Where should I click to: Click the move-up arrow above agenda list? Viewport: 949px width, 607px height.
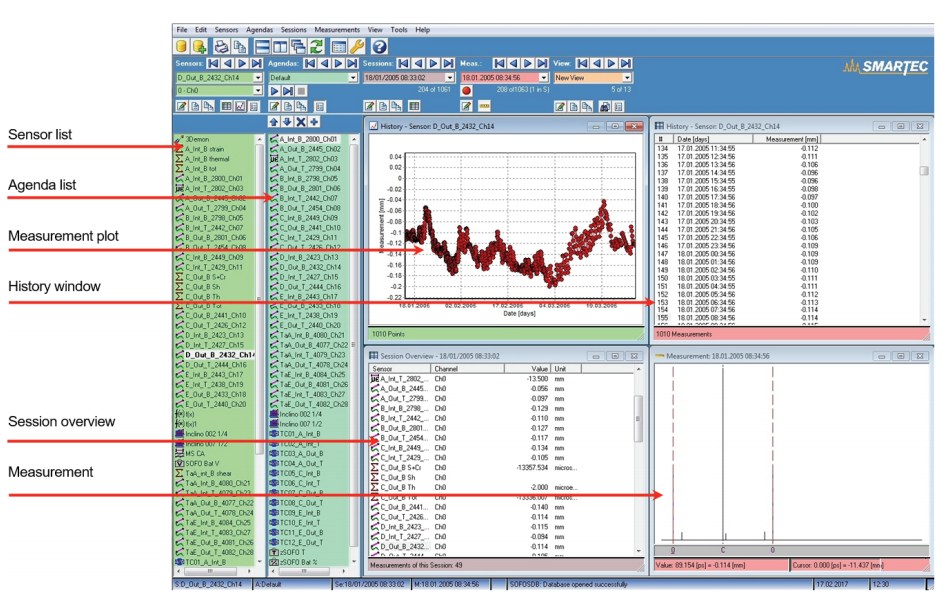coord(274,121)
